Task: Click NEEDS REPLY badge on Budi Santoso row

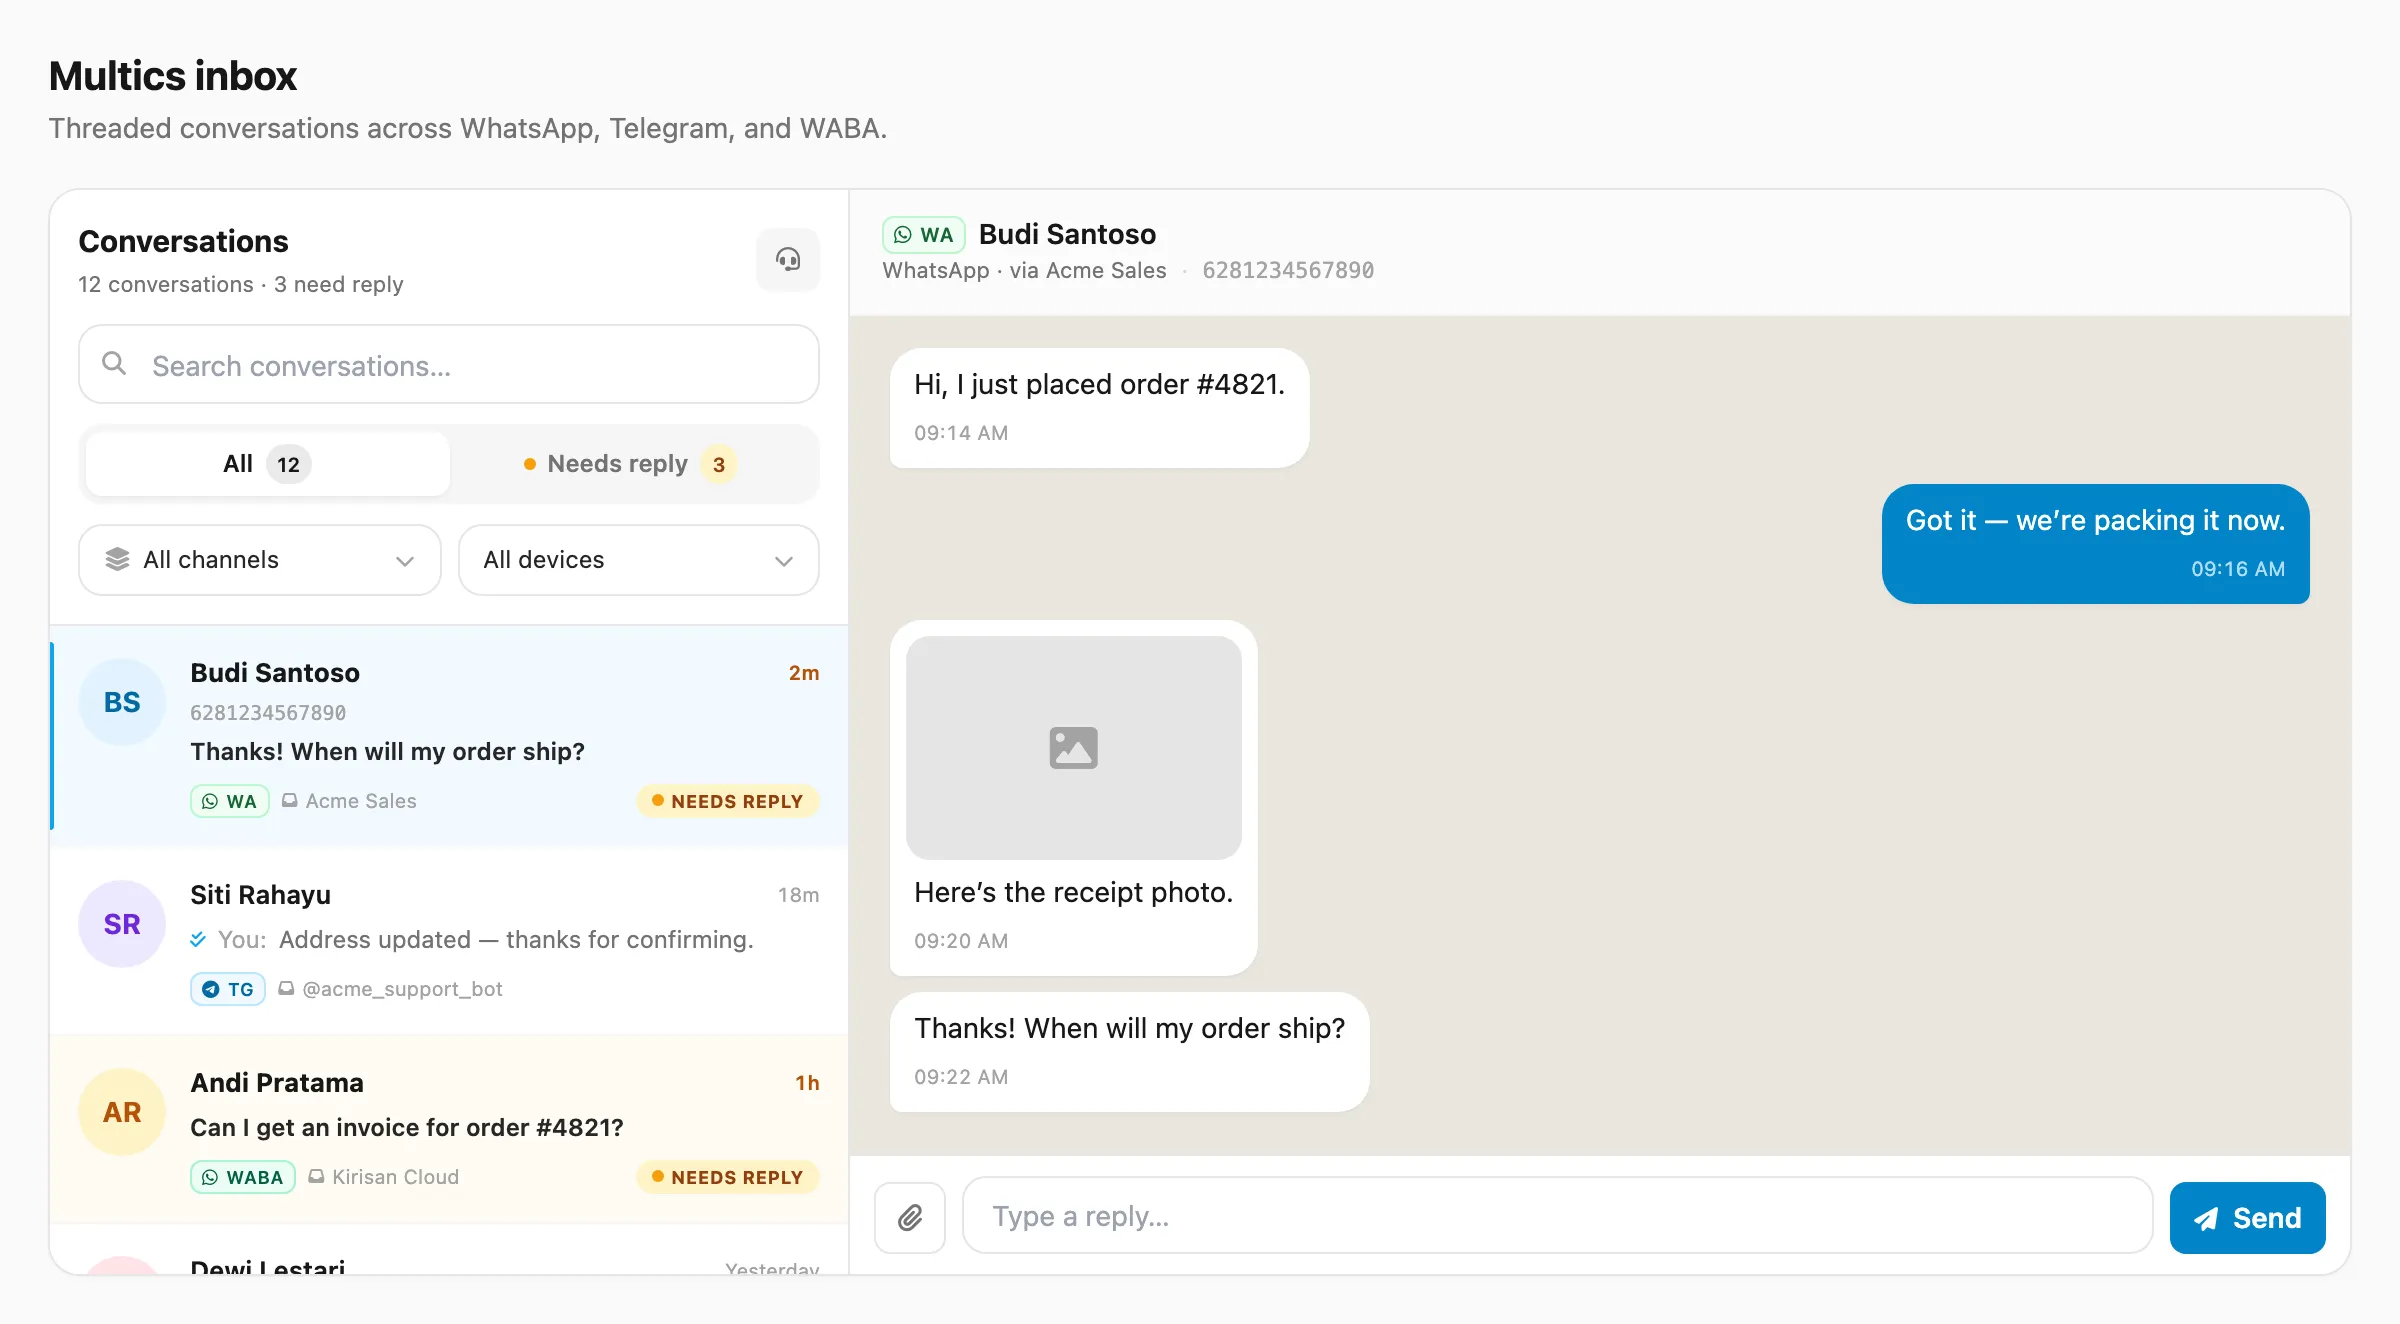Action: pos(728,801)
